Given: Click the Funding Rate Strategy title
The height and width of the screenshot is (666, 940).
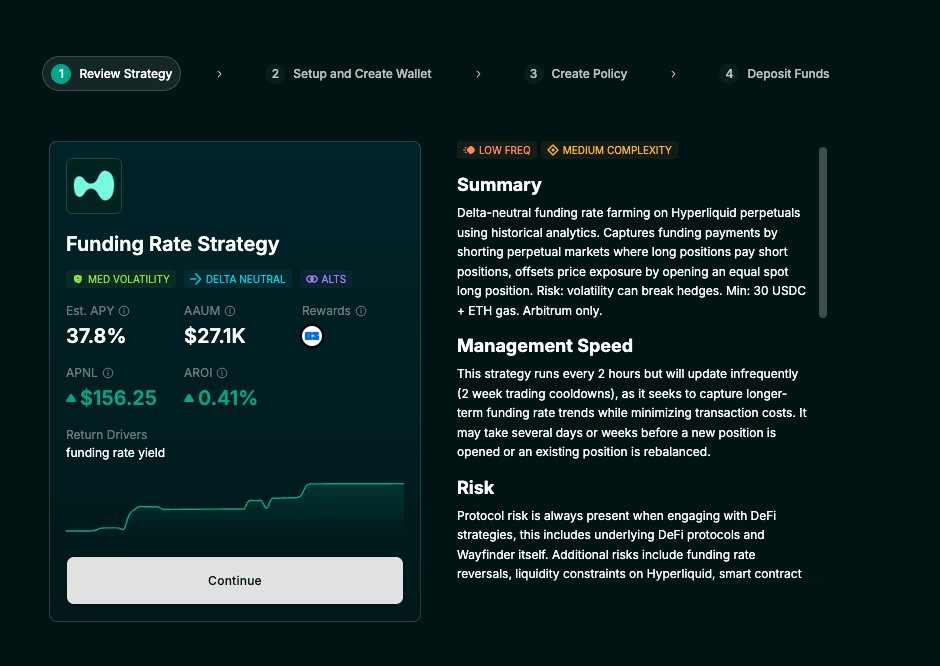Looking at the screenshot, I should click(173, 244).
